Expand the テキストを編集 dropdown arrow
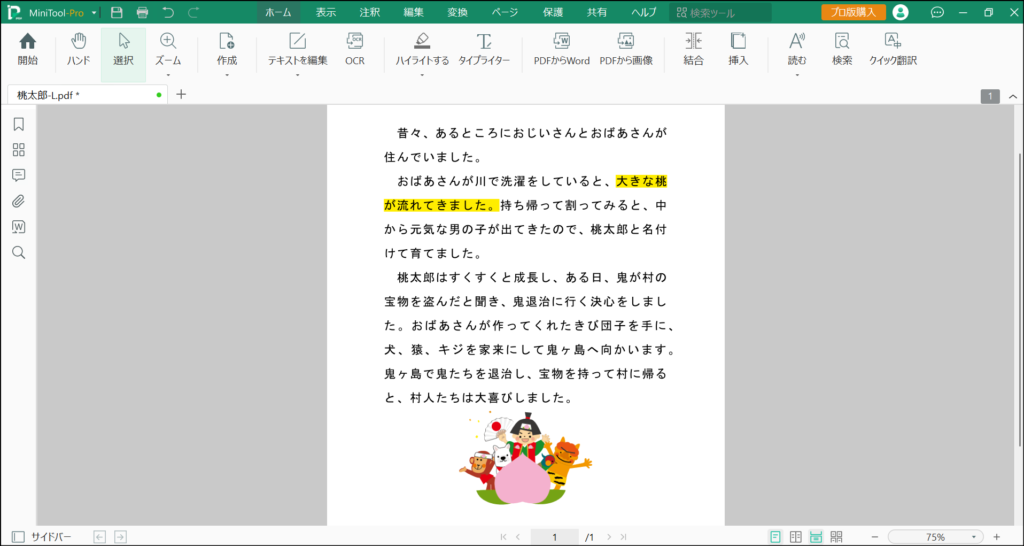 pyautogui.click(x=297, y=75)
